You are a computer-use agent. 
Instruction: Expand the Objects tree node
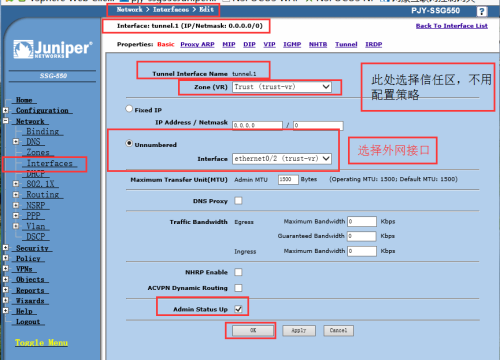pos(6,279)
